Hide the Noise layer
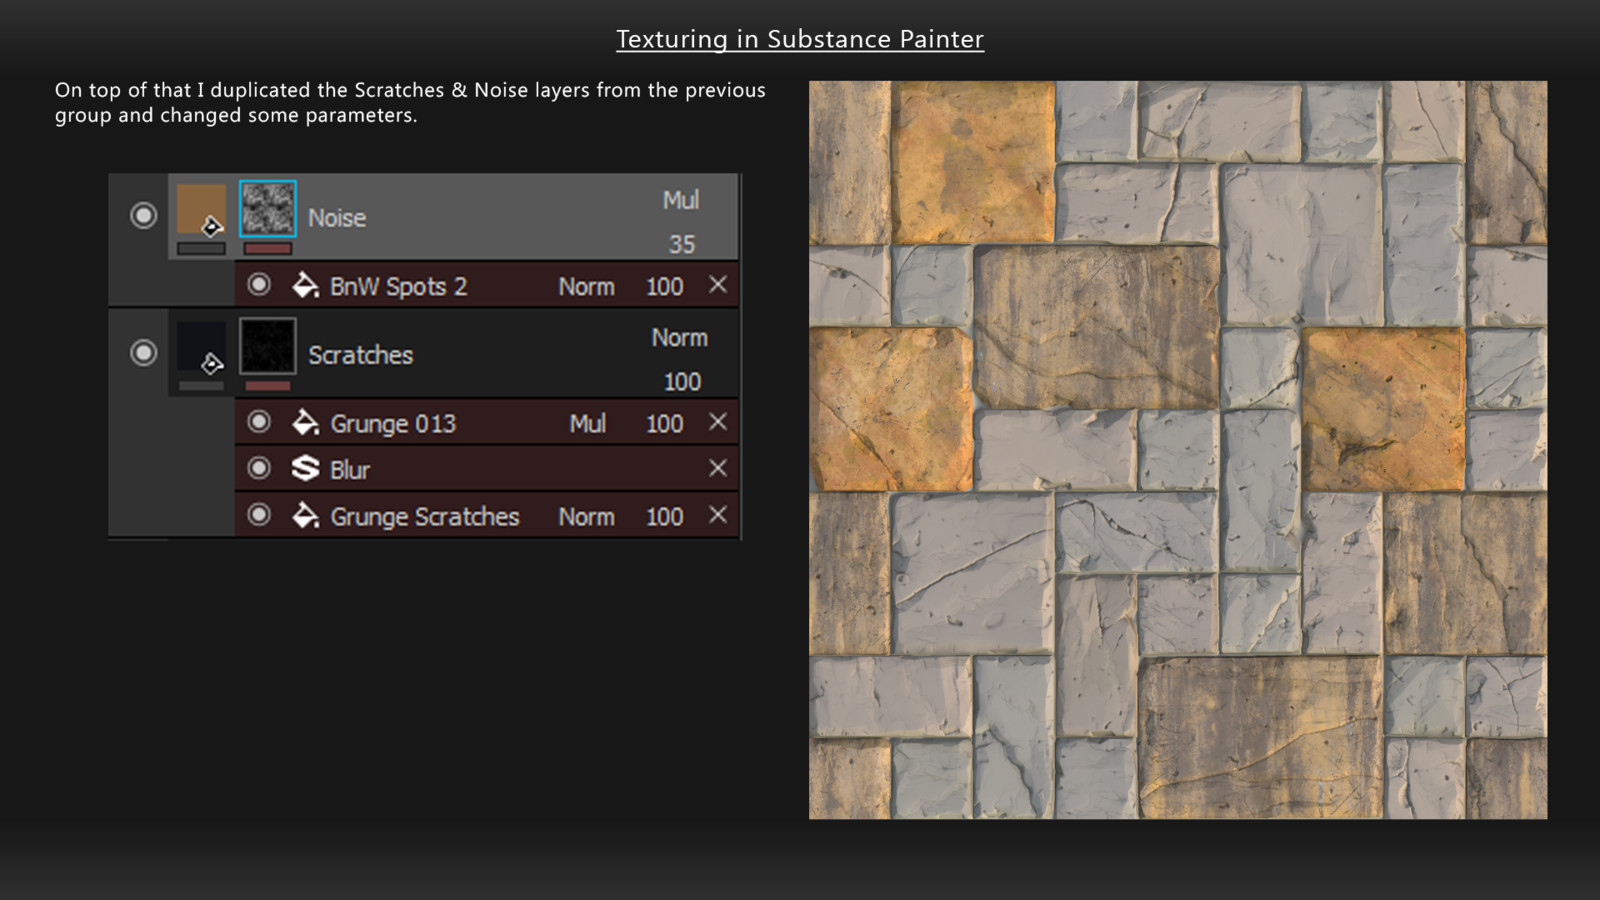Viewport: 1600px width, 900px height. (144, 215)
